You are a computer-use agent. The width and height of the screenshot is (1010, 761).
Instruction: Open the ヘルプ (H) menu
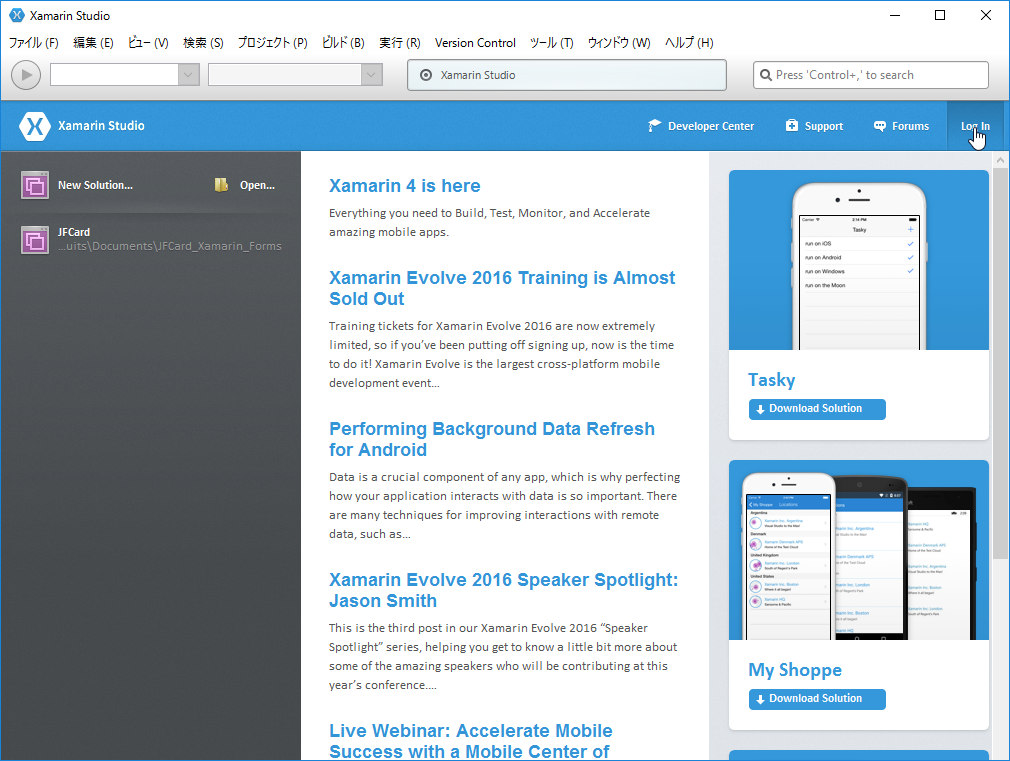point(689,43)
